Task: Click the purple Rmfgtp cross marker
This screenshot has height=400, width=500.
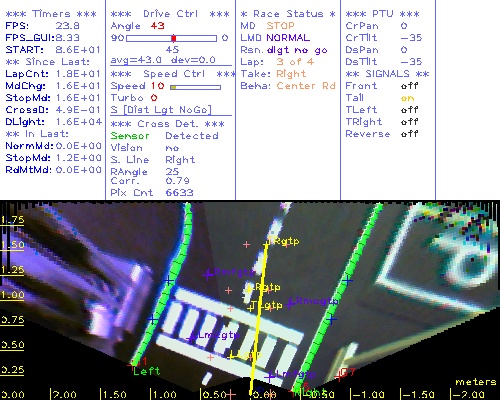Action: coord(208,275)
